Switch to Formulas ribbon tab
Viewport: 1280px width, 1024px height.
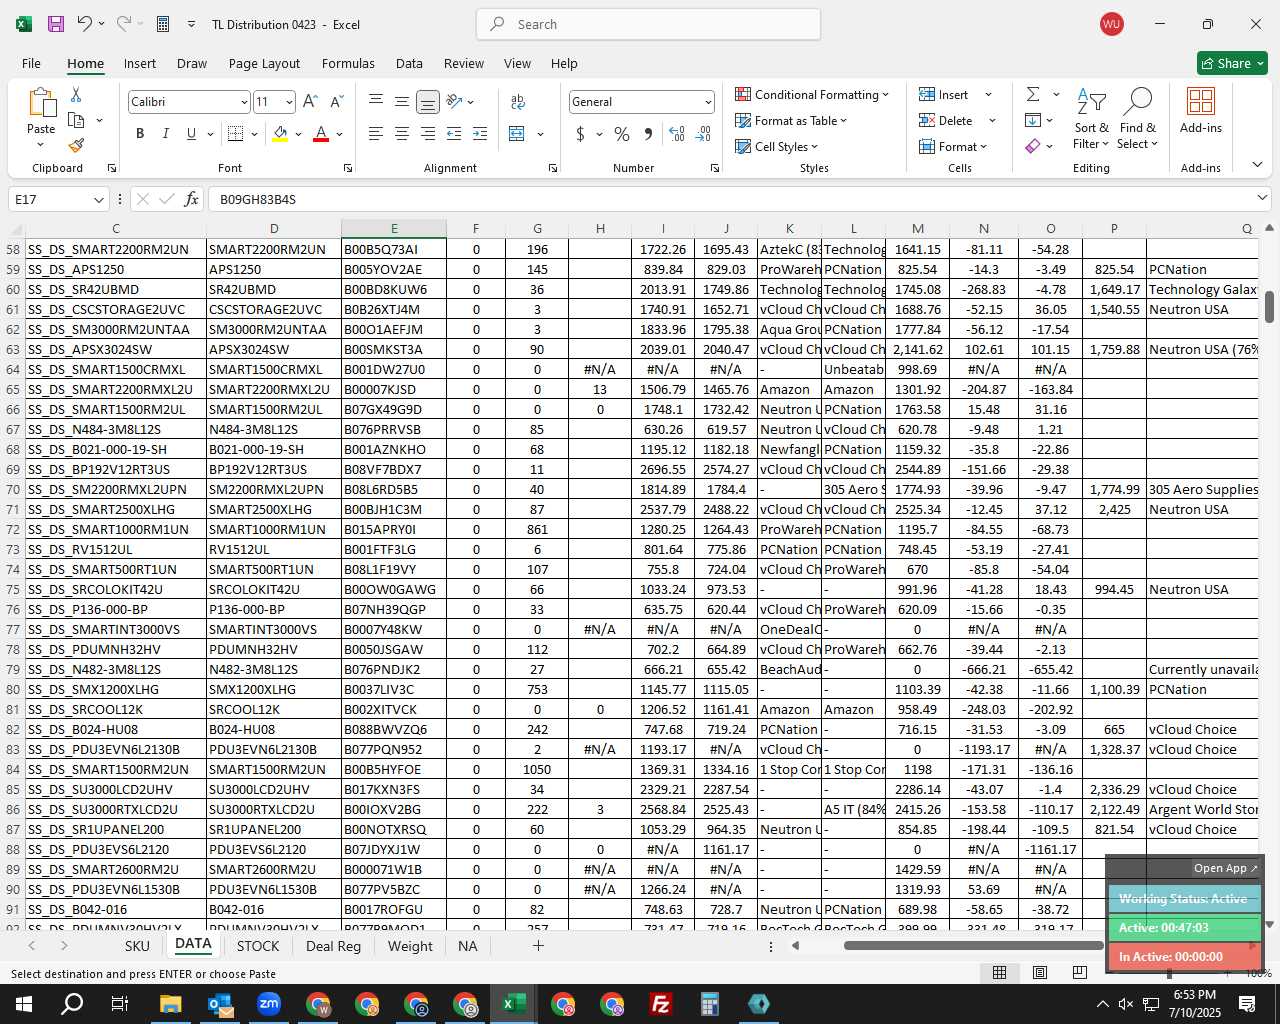click(x=348, y=63)
